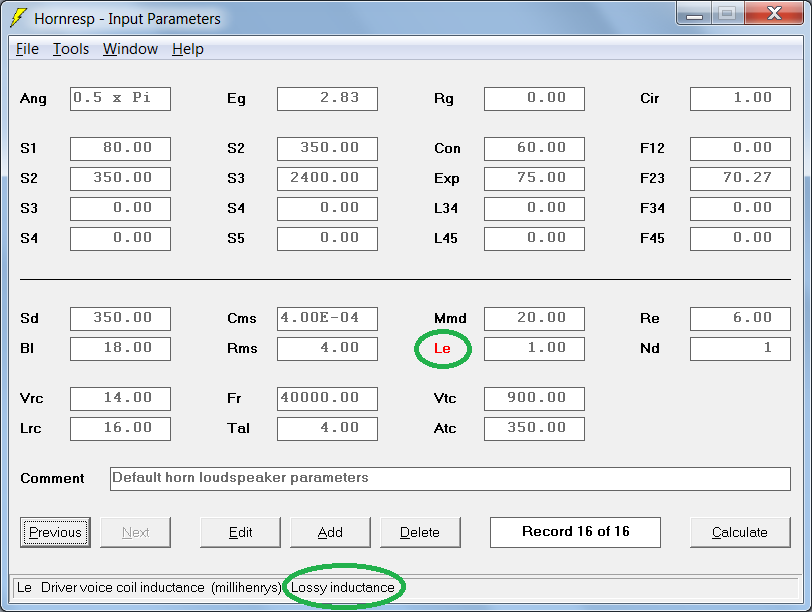Select the Con field with 60.00

(534, 149)
